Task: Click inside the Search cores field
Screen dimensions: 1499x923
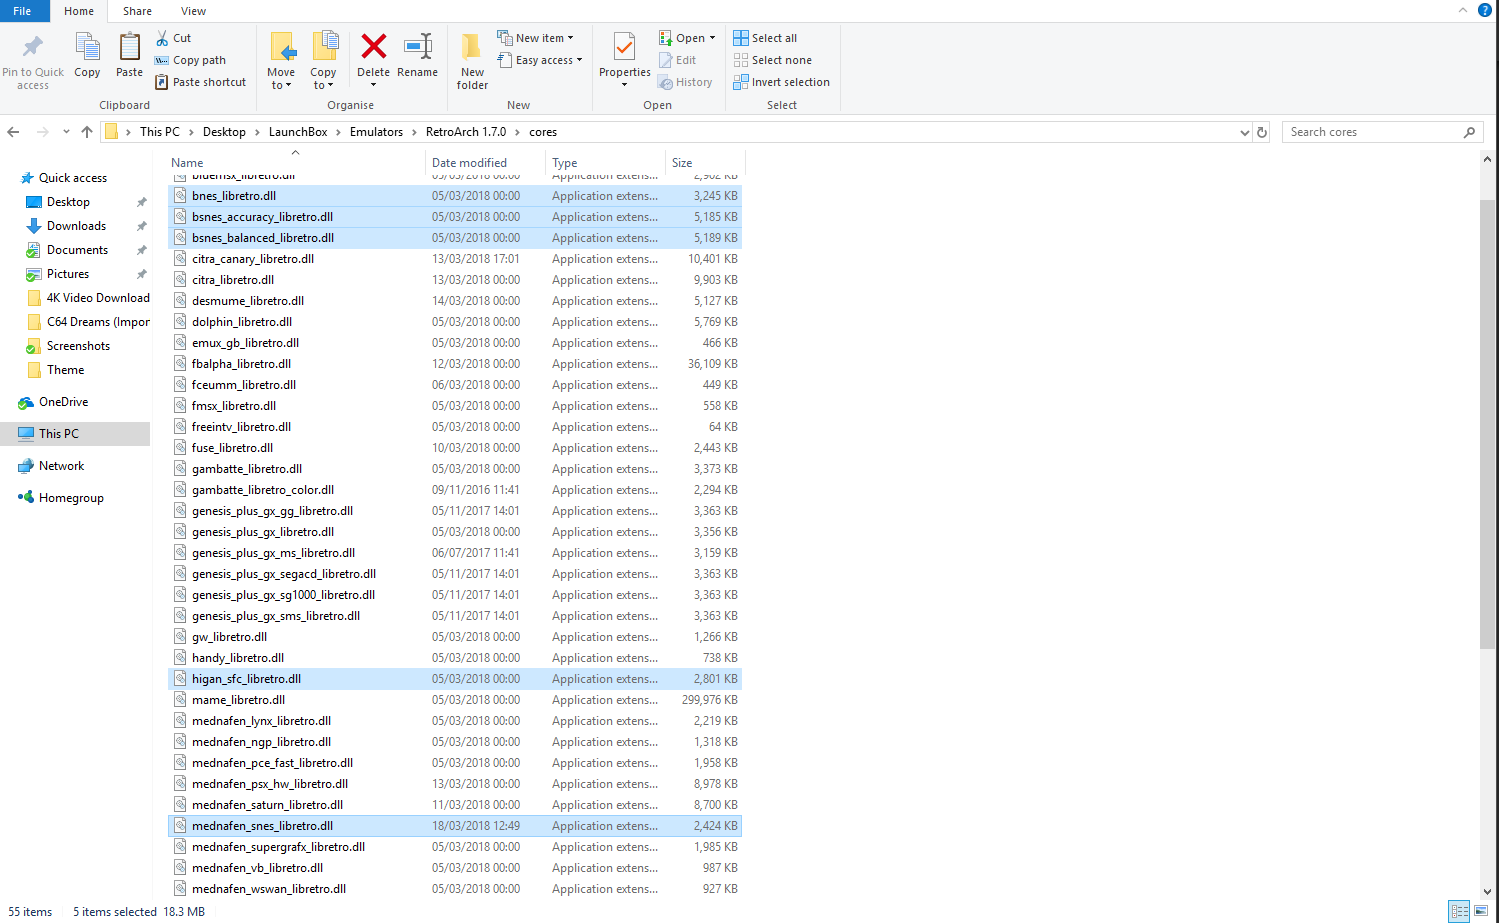Action: click(x=1372, y=132)
